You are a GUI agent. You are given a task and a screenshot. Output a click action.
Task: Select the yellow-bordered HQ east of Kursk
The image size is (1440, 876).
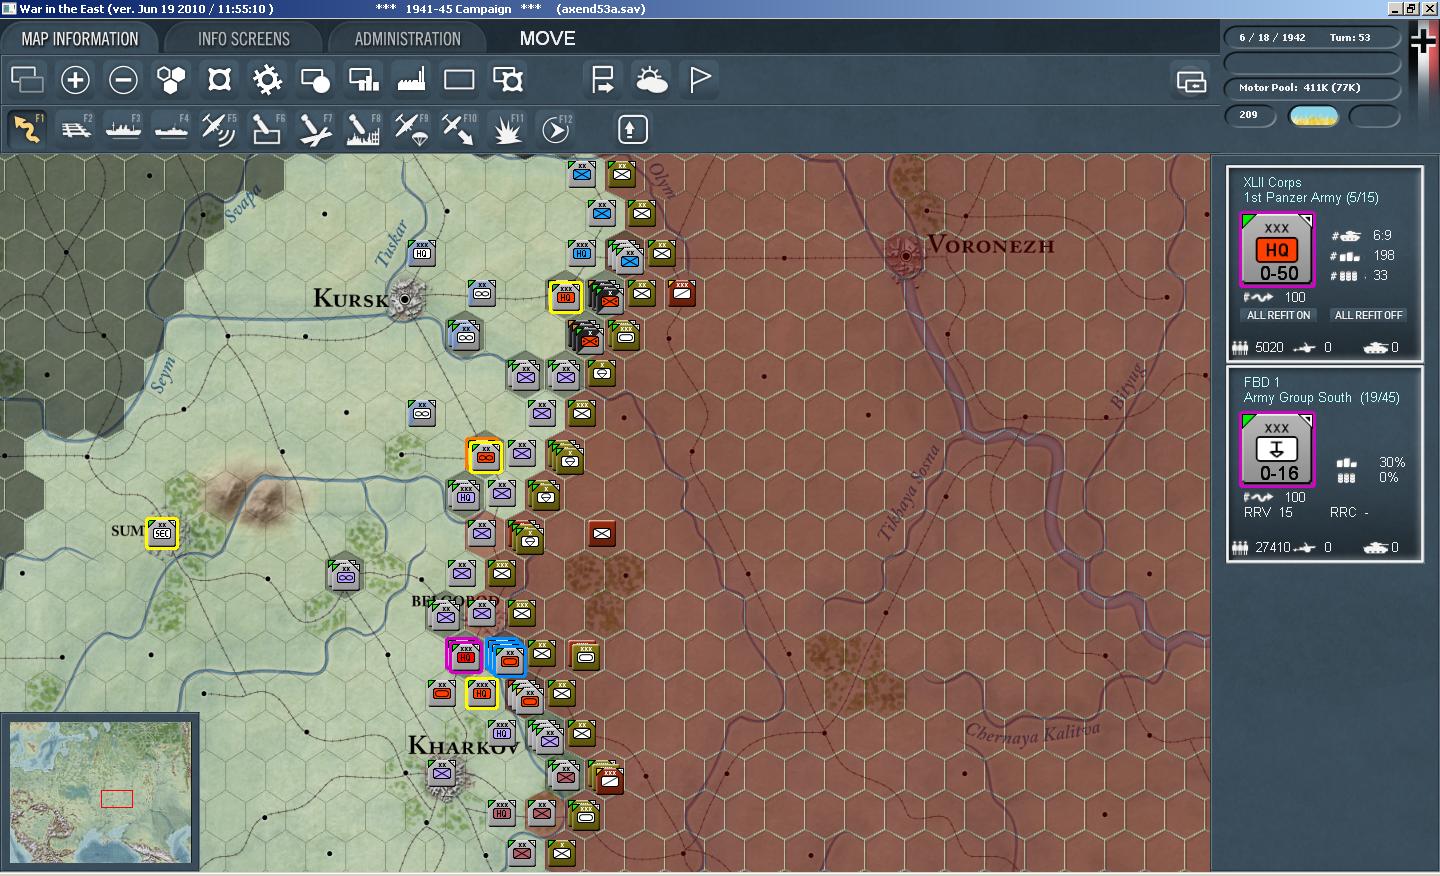[565, 296]
